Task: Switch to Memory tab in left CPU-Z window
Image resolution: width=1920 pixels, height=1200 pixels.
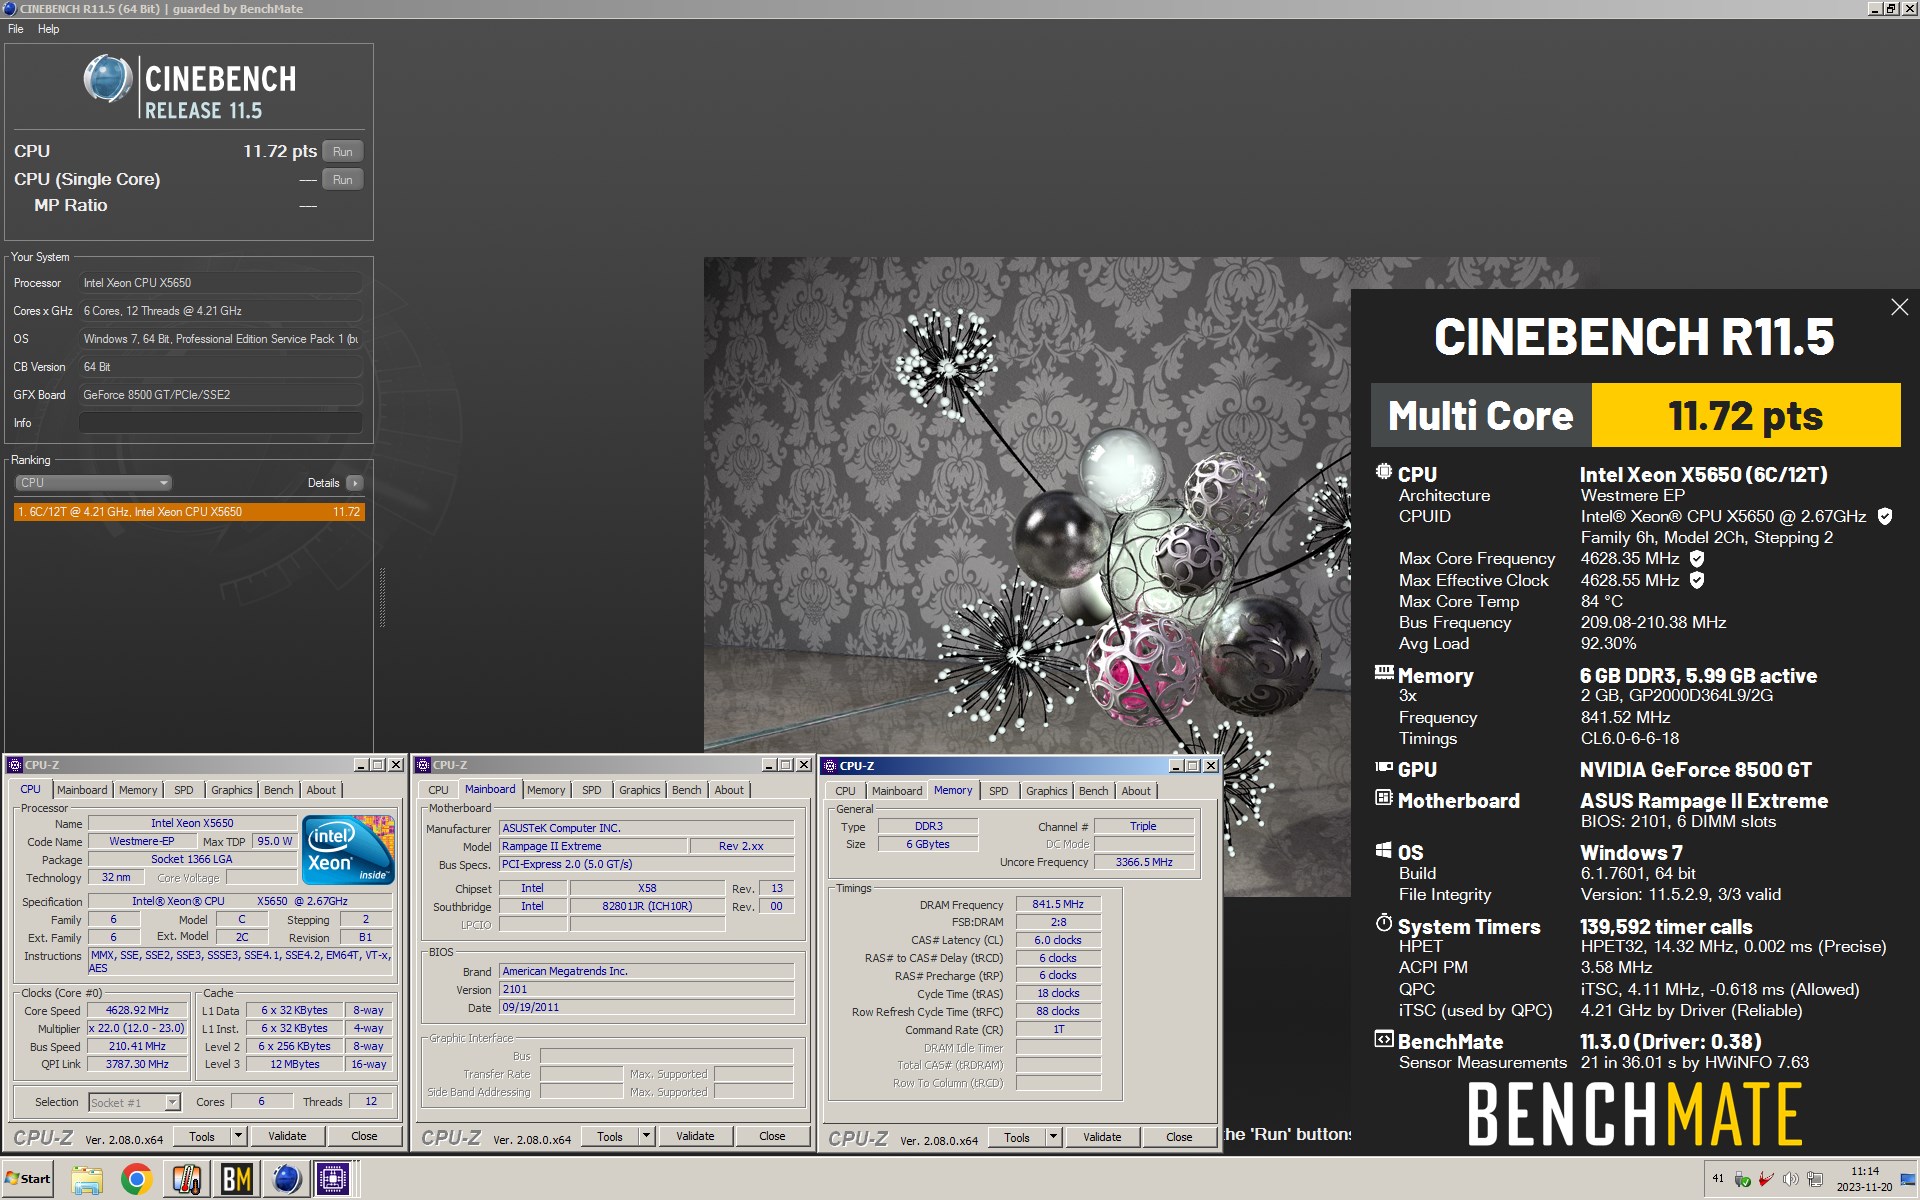Action: (x=137, y=790)
